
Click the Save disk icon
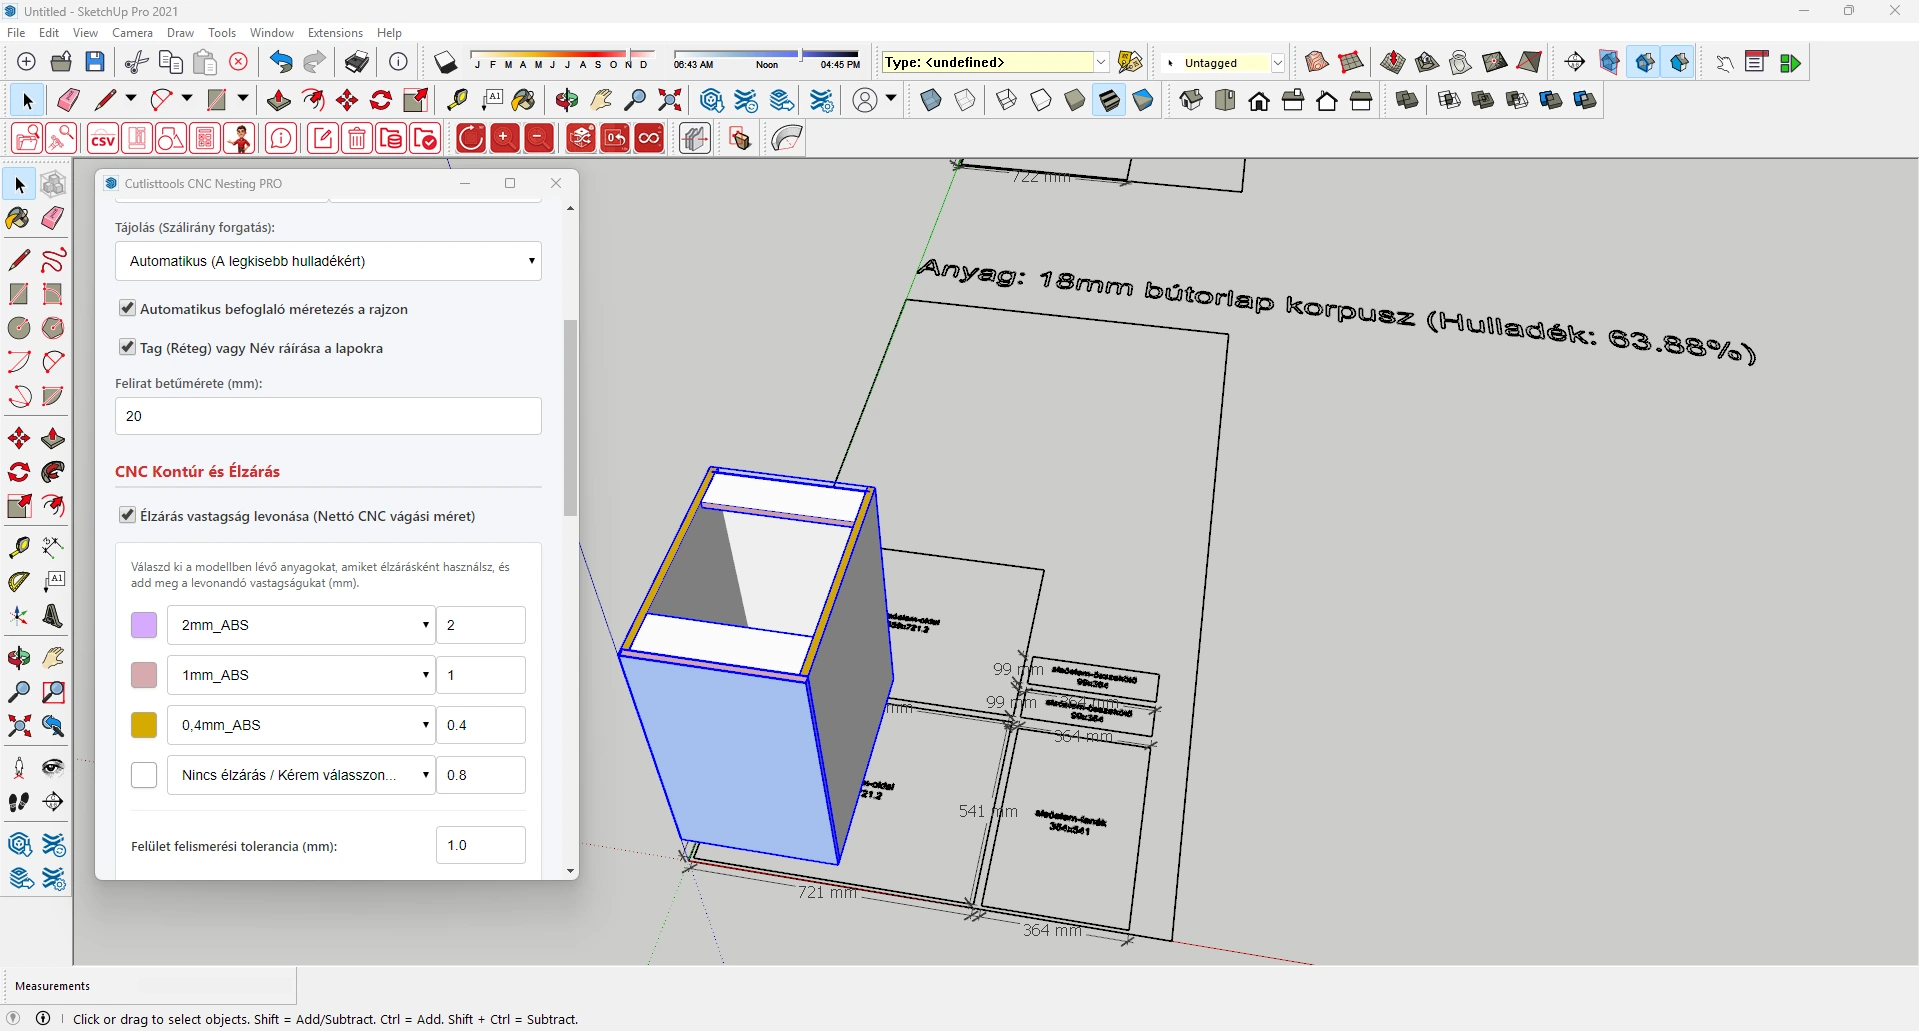[x=95, y=62]
